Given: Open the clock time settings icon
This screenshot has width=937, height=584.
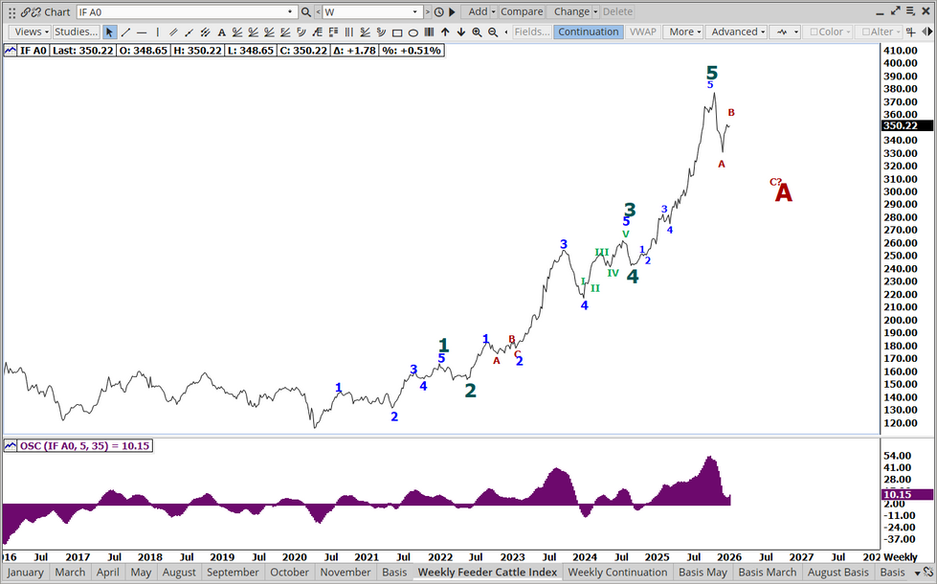Looking at the screenshot, I should 439,12.
